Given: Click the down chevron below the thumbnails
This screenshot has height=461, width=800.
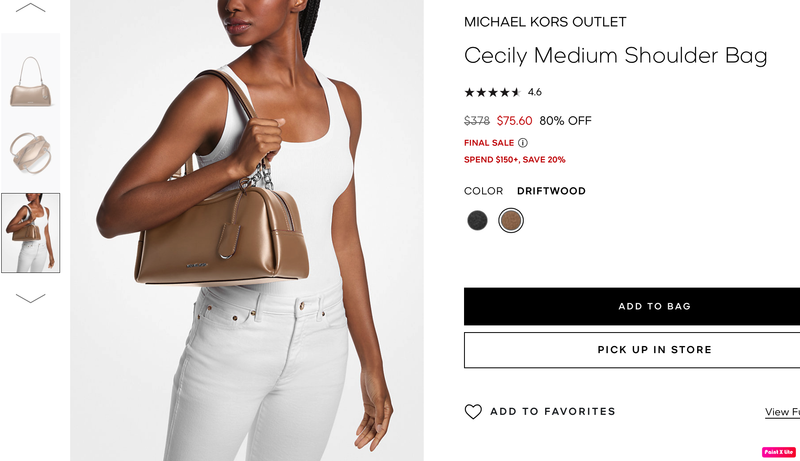Looking at the screenshot, I should point(31,298).
